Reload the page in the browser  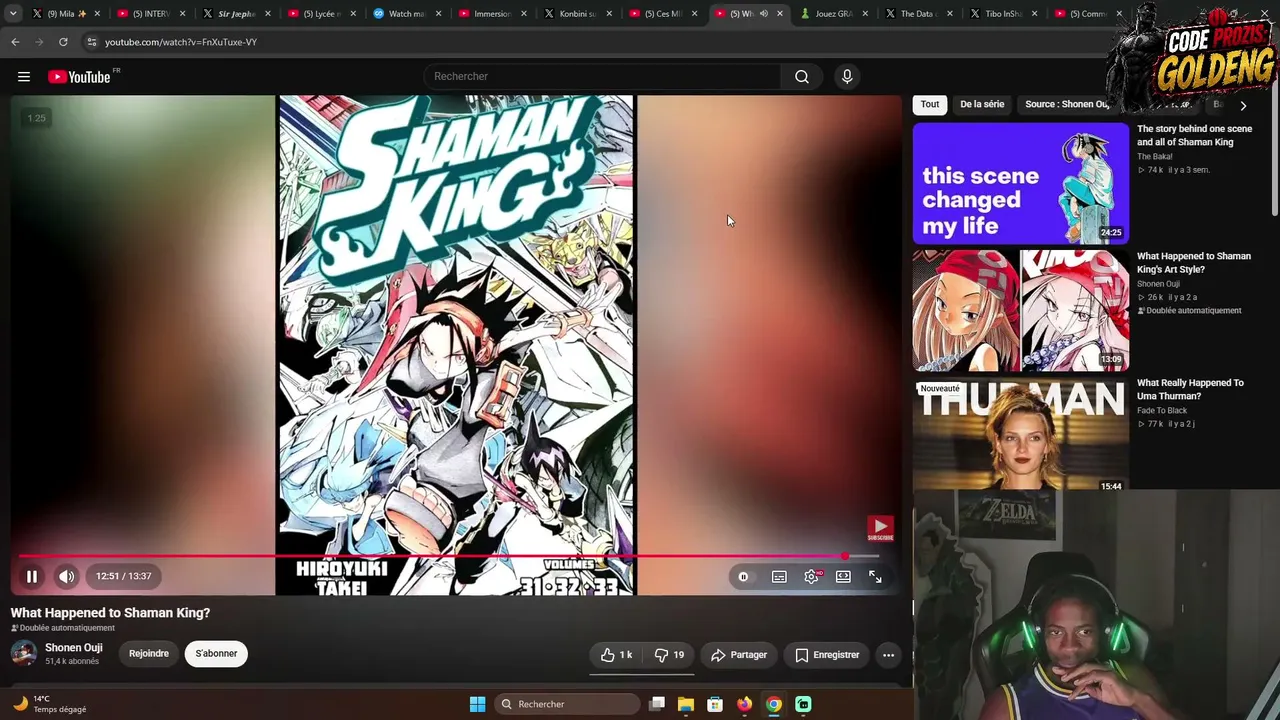point(63,42)
